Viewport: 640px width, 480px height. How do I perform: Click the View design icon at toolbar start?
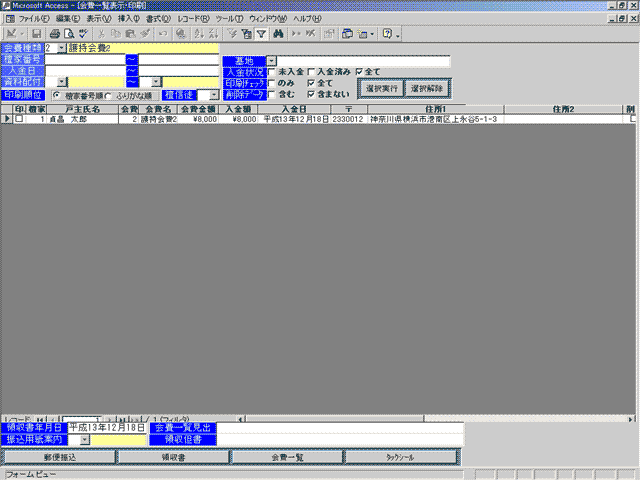tap(11, 34)
